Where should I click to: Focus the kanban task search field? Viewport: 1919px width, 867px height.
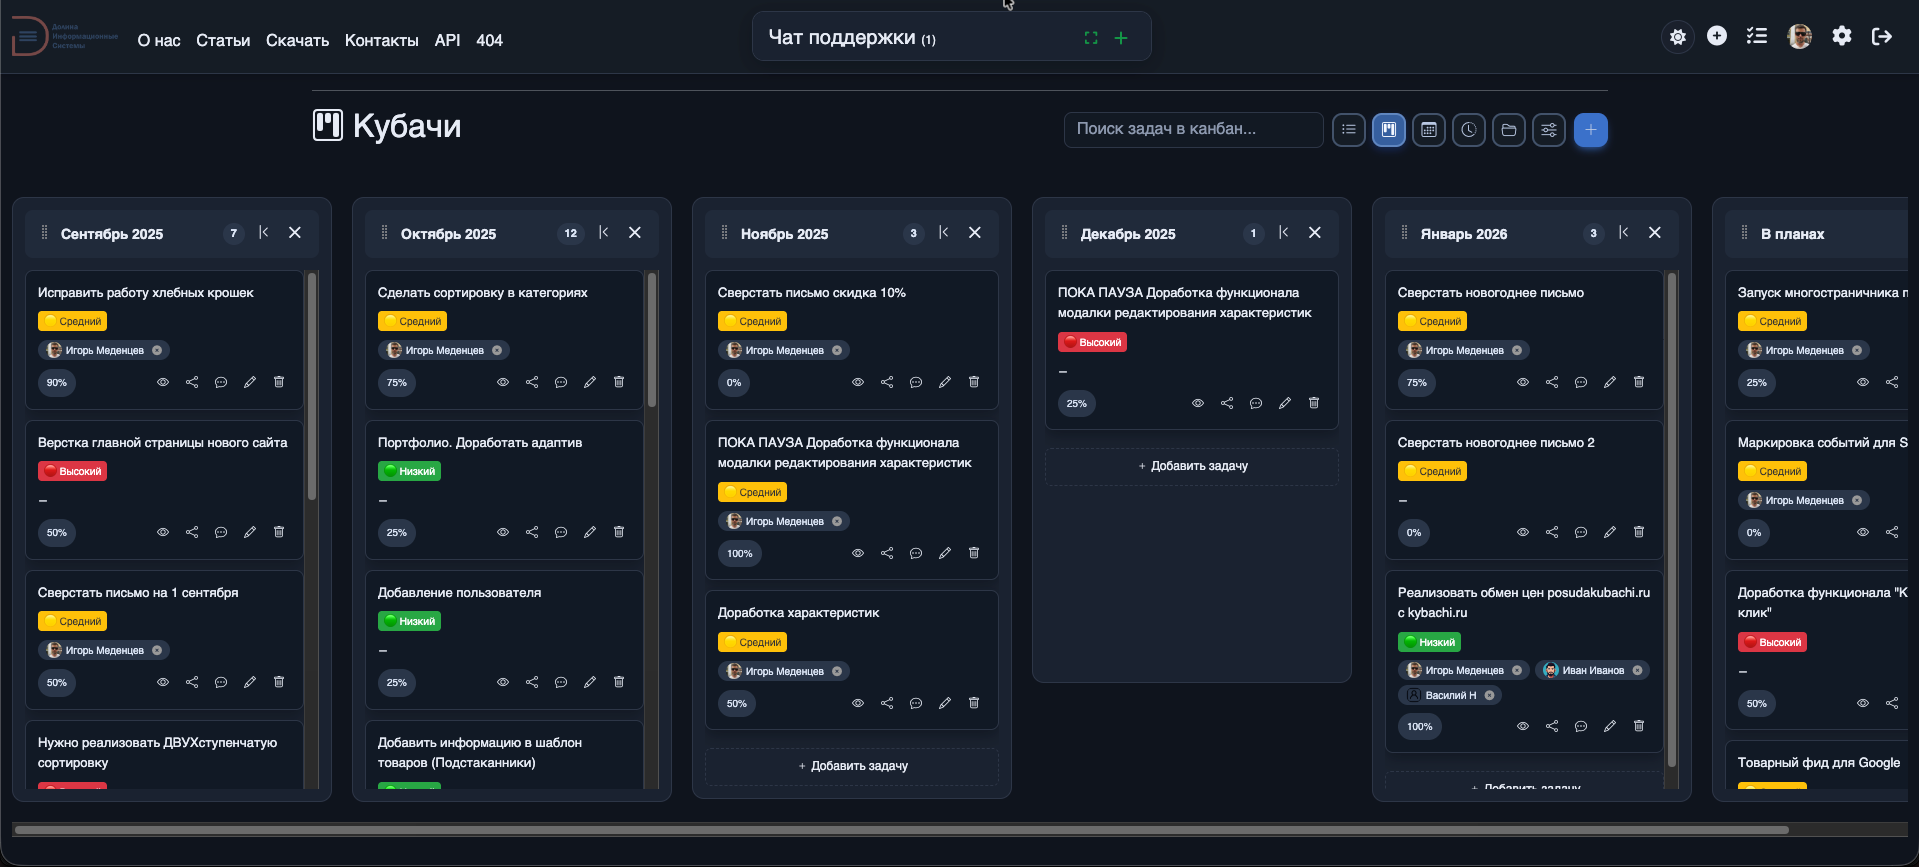pos(1193,129)
